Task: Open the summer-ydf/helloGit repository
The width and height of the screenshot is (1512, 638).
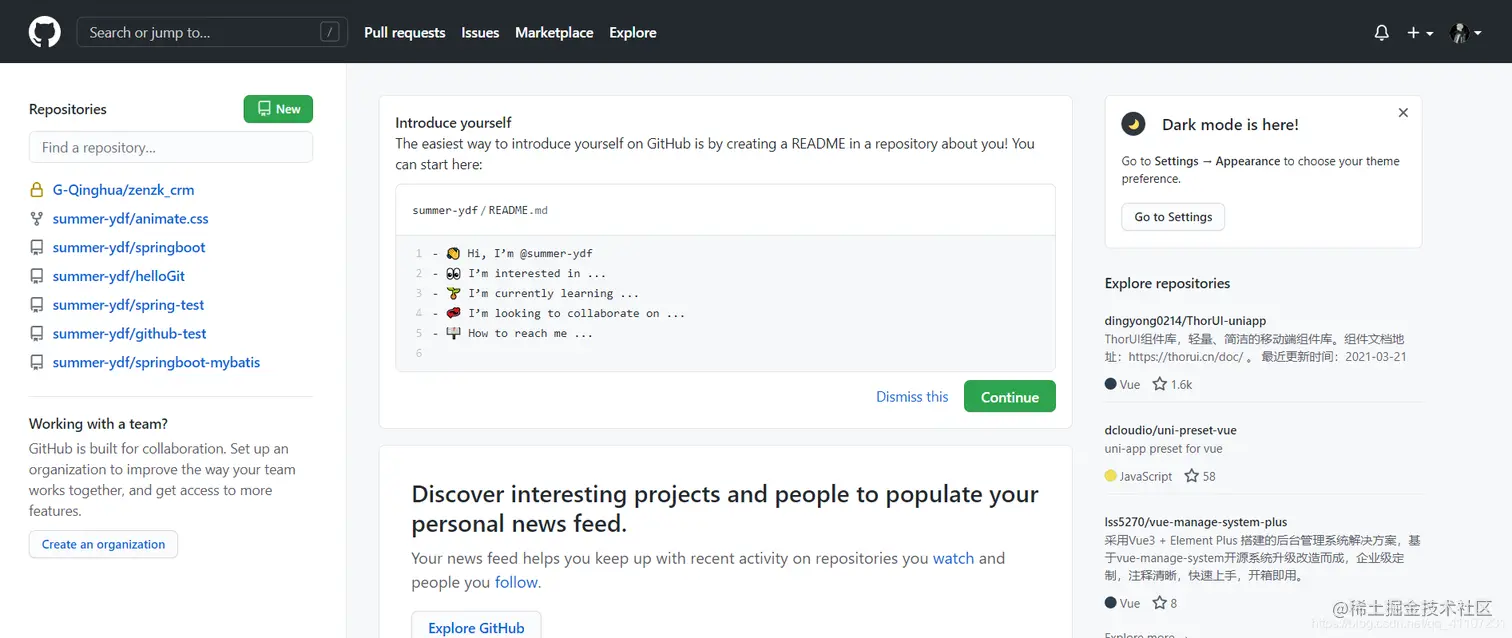Action: (x=119, y=276)
